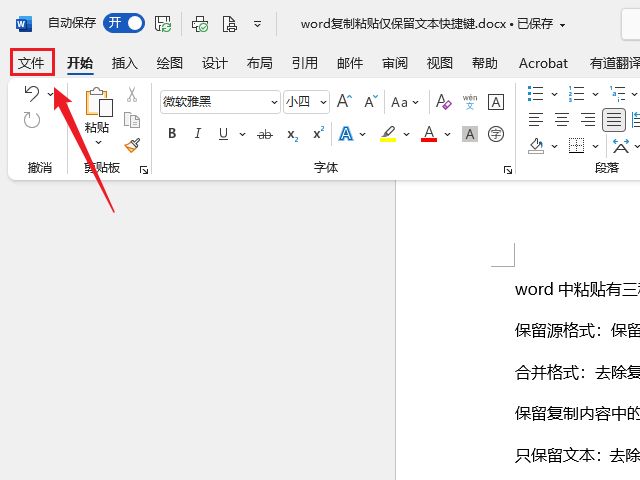Click the paragraph Shading bucket icon

tap(536, 146)
